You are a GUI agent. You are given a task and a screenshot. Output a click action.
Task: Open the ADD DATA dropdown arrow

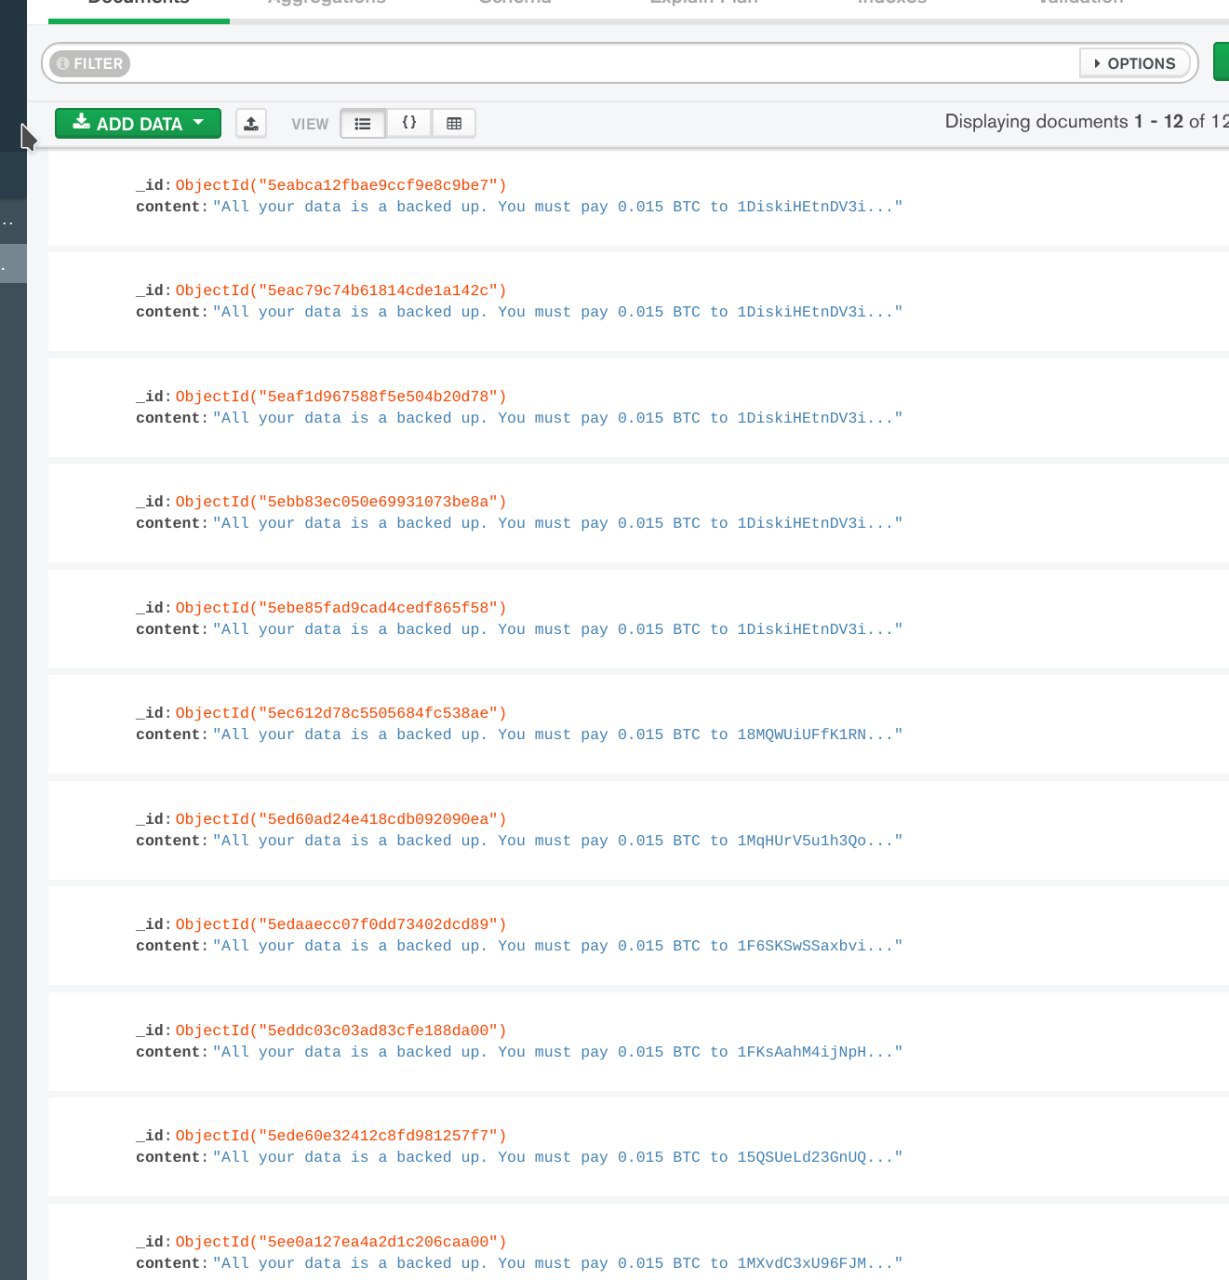coord(198,122)
